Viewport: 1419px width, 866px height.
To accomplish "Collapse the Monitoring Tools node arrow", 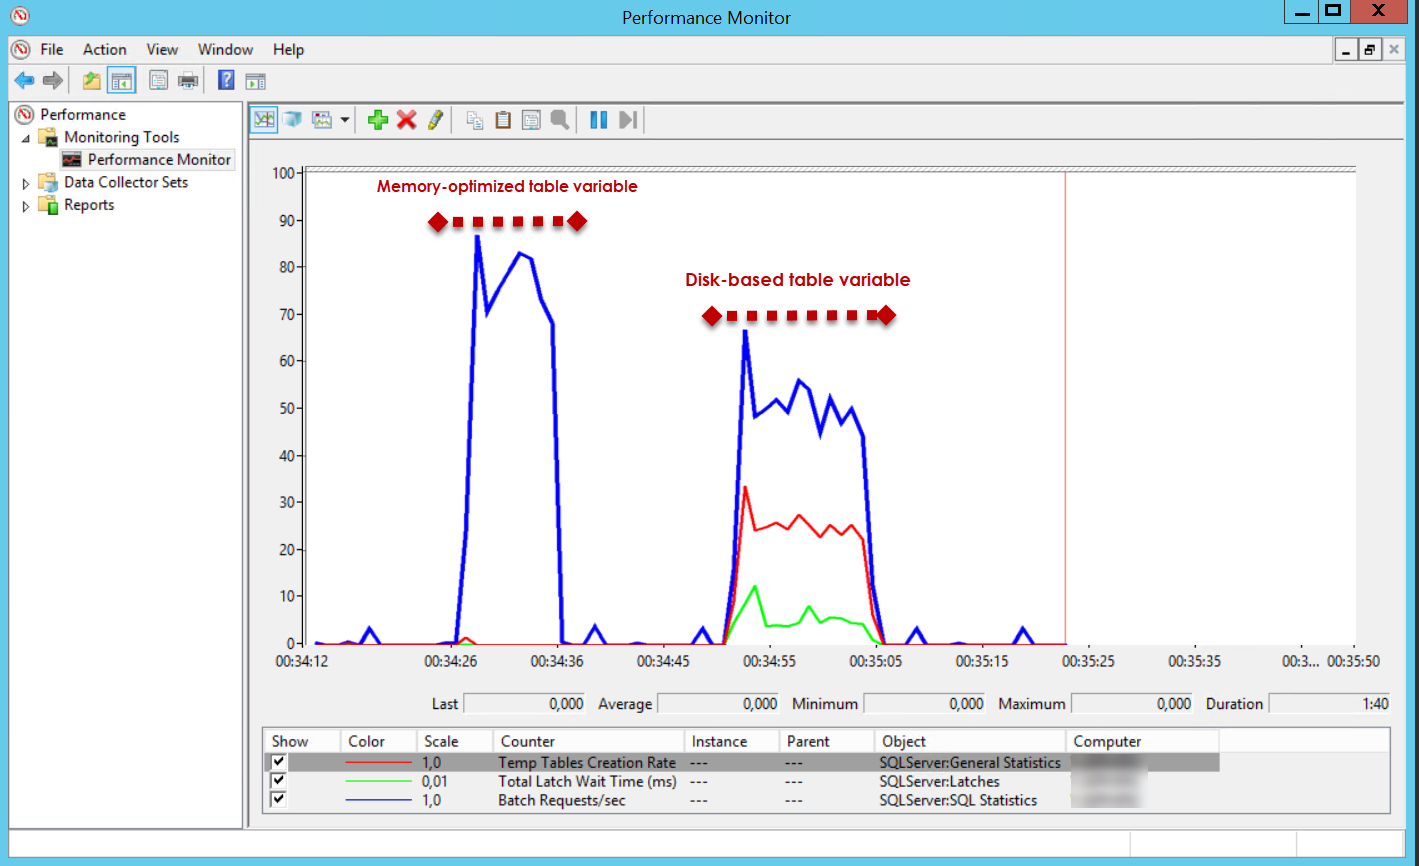I will pos(26,138).
